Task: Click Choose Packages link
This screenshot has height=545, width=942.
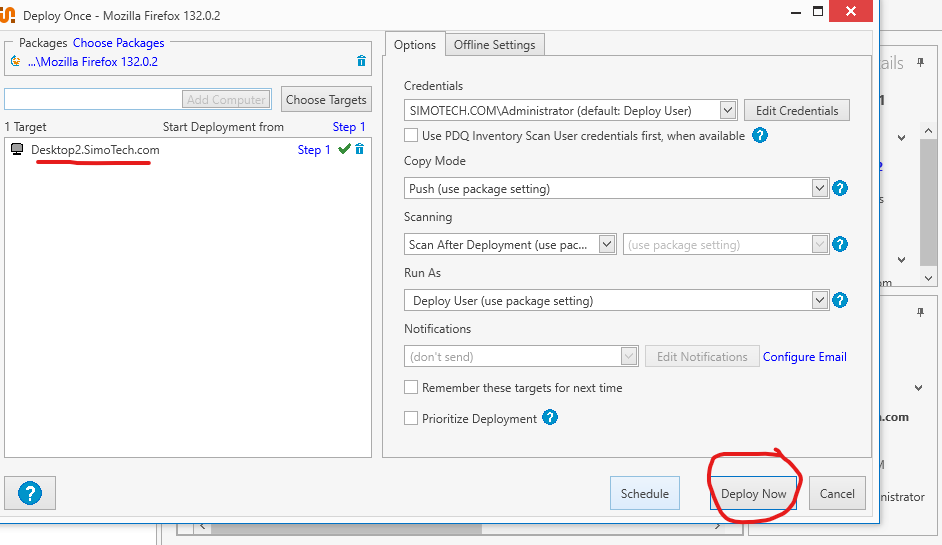Action: point(118,43)
